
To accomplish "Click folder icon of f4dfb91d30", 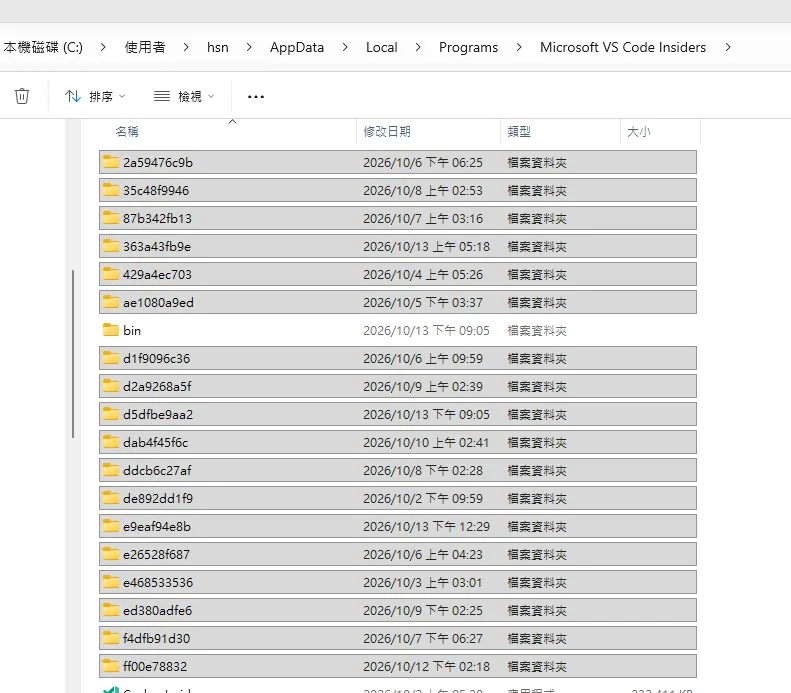I will [110, 638].
